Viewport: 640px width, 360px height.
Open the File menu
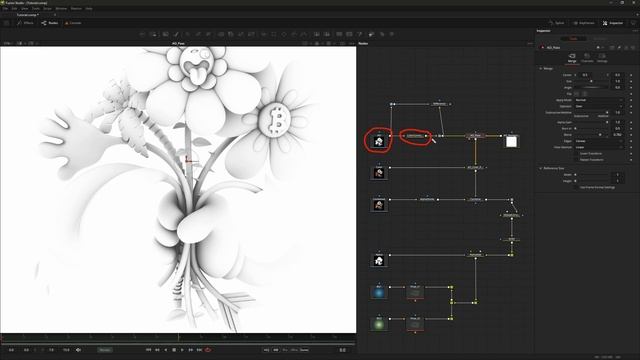click(5, 8)
